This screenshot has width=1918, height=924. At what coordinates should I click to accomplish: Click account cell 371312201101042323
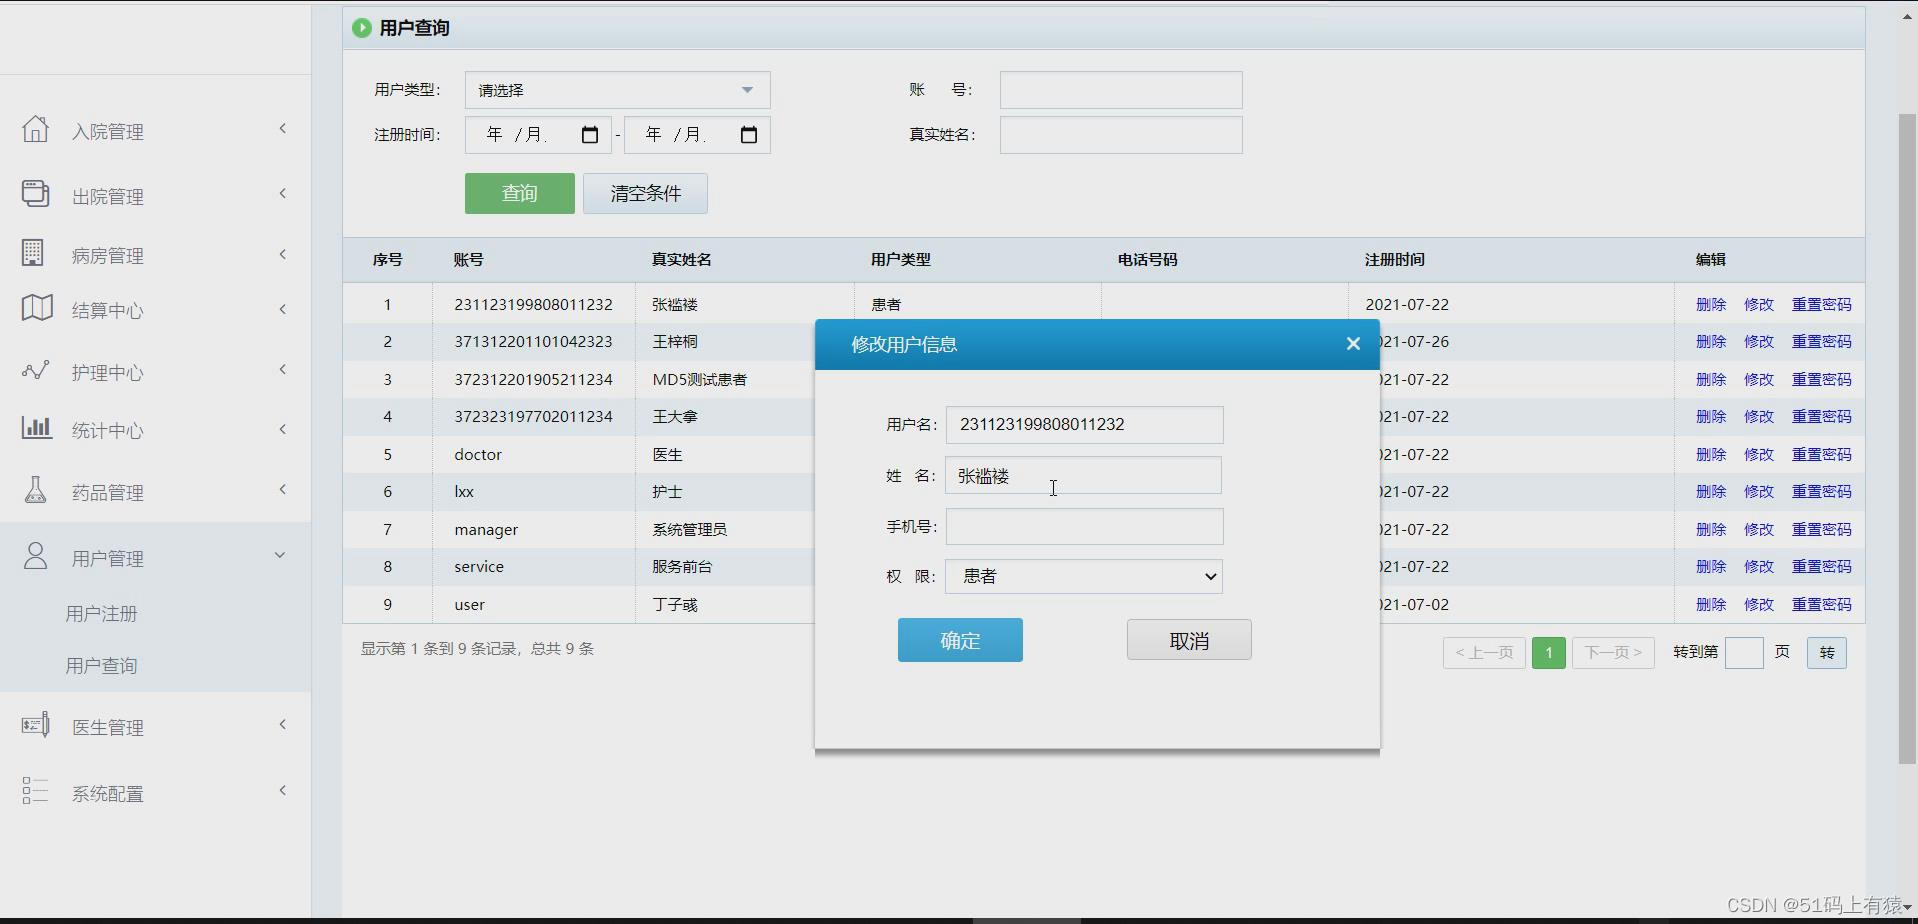pyautogui.click(x=533, y=342)
